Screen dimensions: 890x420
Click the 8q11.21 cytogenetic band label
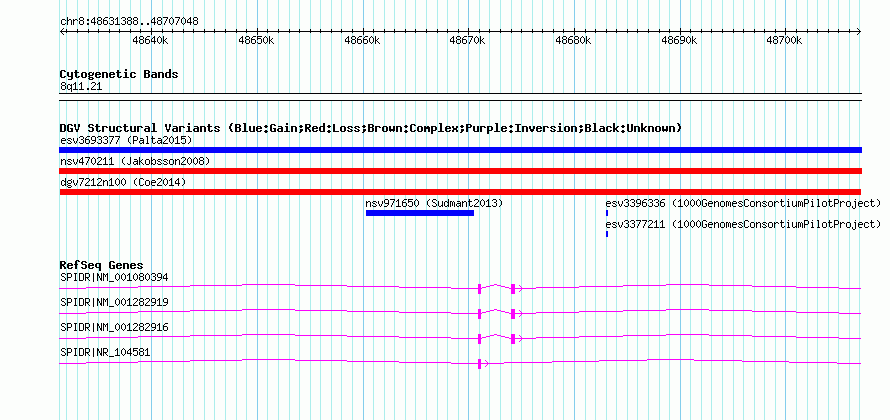pyautogui.click(x=81, y=87)
